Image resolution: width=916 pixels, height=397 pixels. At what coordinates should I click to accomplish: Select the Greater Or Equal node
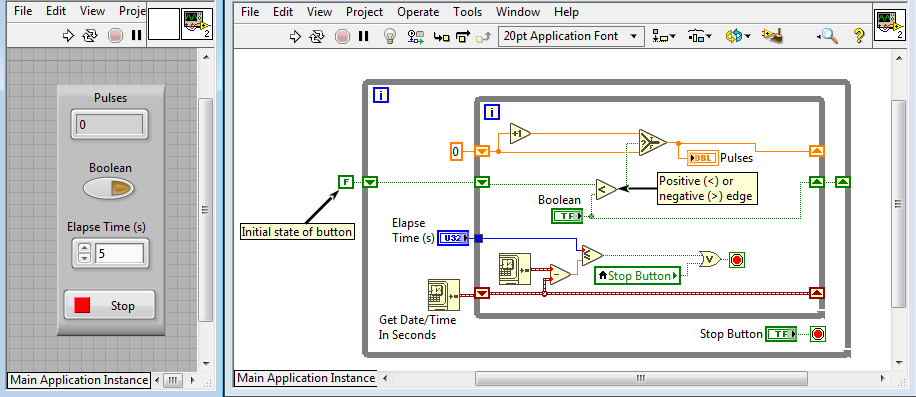point(592,254)
